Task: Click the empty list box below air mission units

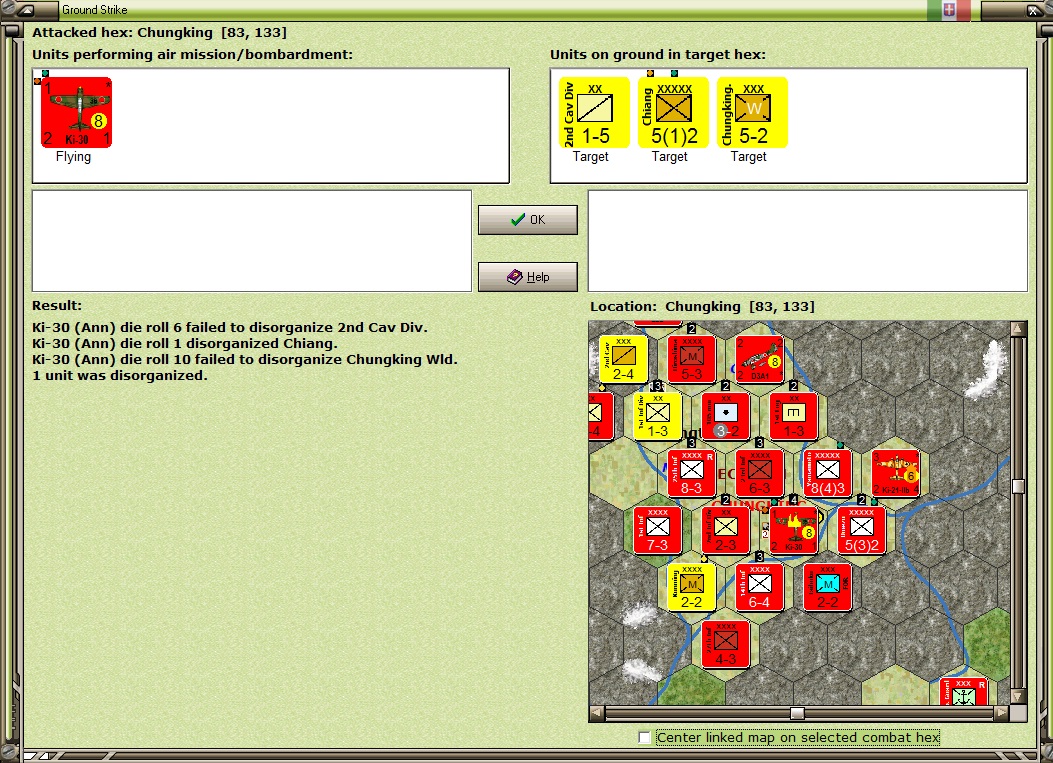Action: [252, 241]
